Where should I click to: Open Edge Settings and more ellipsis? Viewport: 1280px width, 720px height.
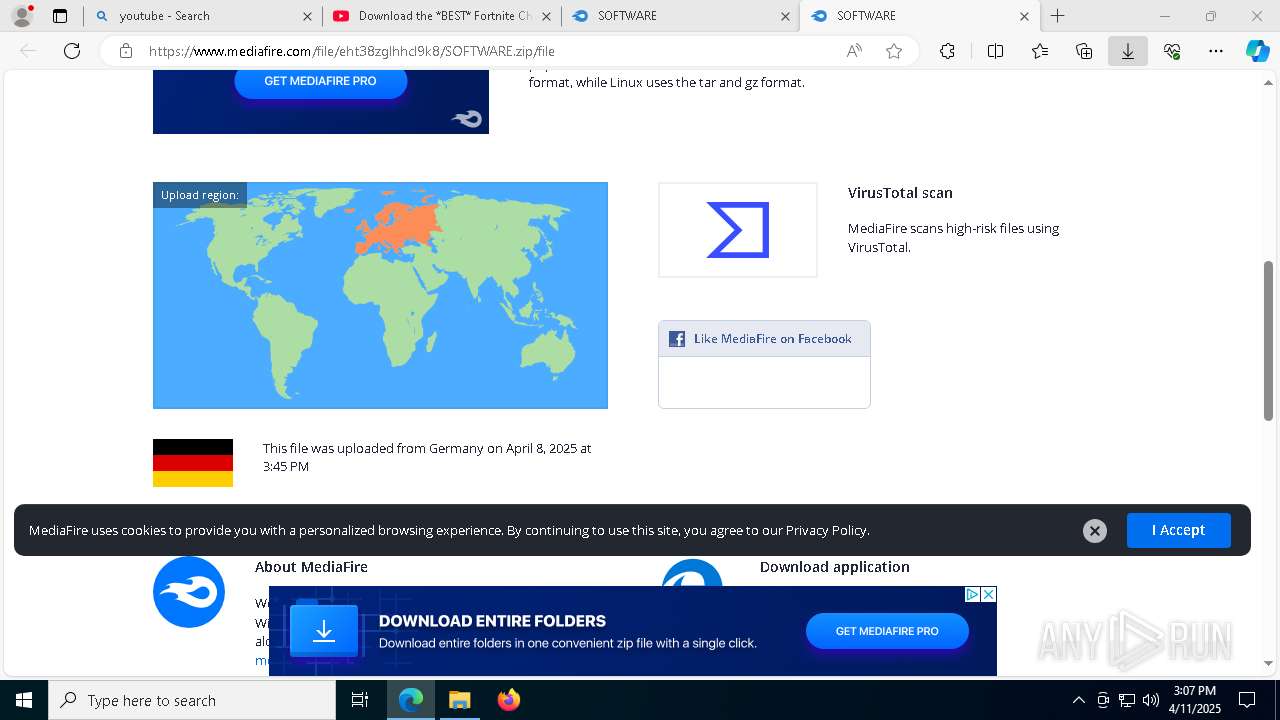[1216, 51]
